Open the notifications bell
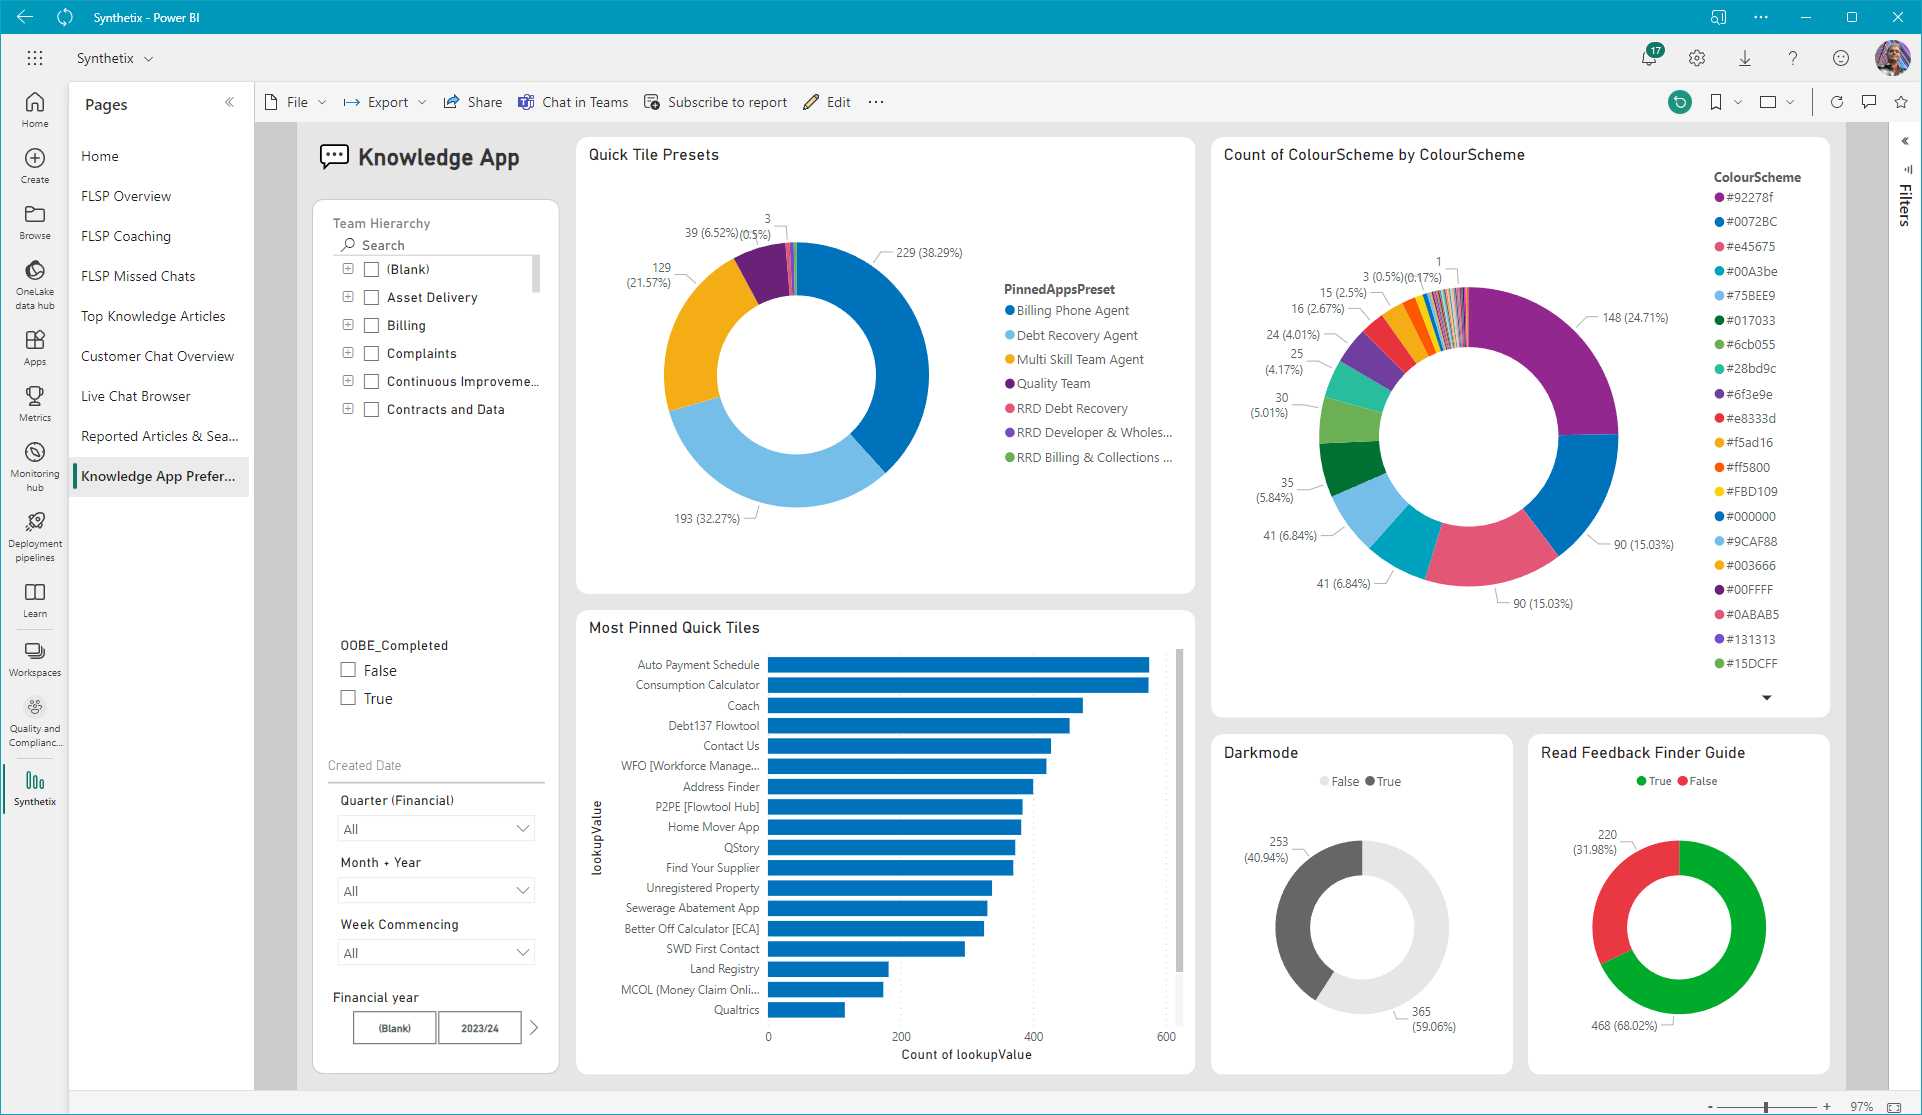Image resolution: width=1922 pixels, height=1115 pixels. coord(1649,58)
